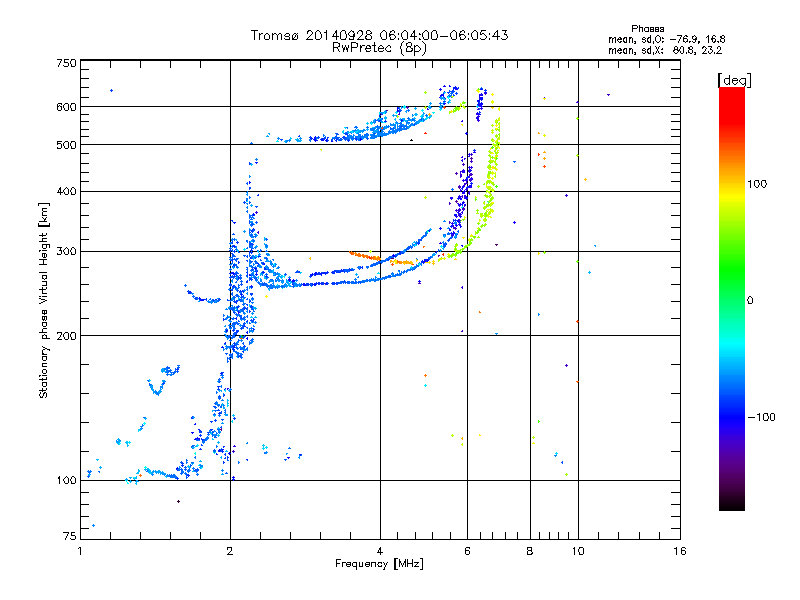Click the x-axis tick label '10'
The width and height of the screenshot is (800, 600).
coord(578,551)
